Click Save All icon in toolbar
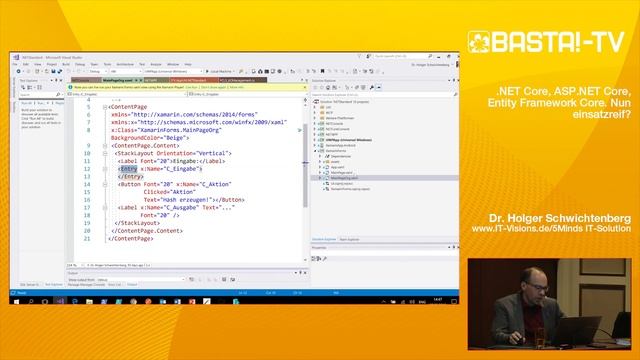This screenshot has height=360, width=640. [60, 71]
